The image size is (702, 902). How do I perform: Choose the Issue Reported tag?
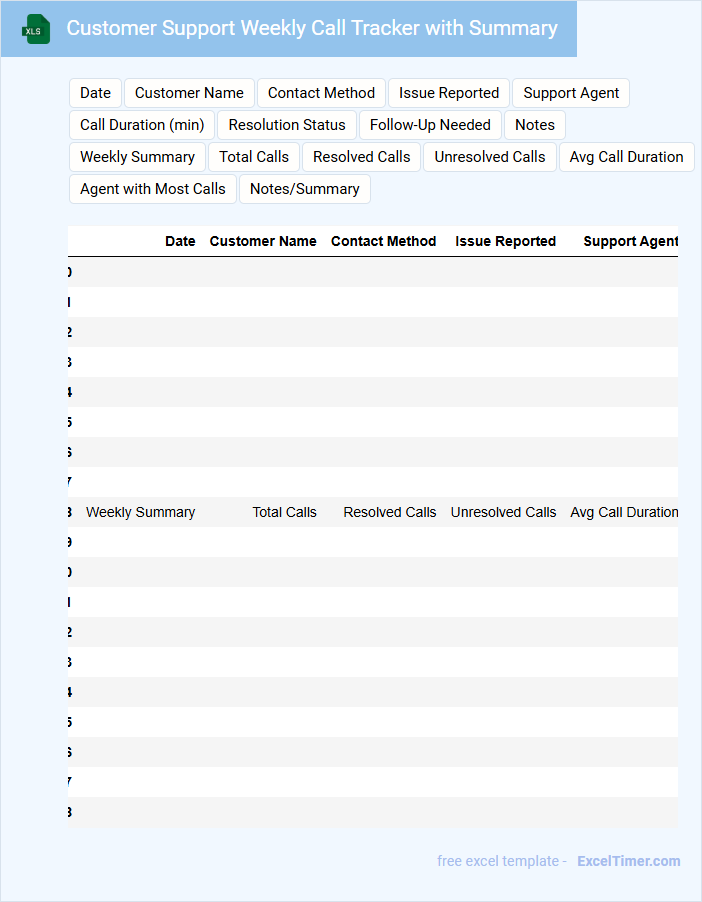(449, 93)
